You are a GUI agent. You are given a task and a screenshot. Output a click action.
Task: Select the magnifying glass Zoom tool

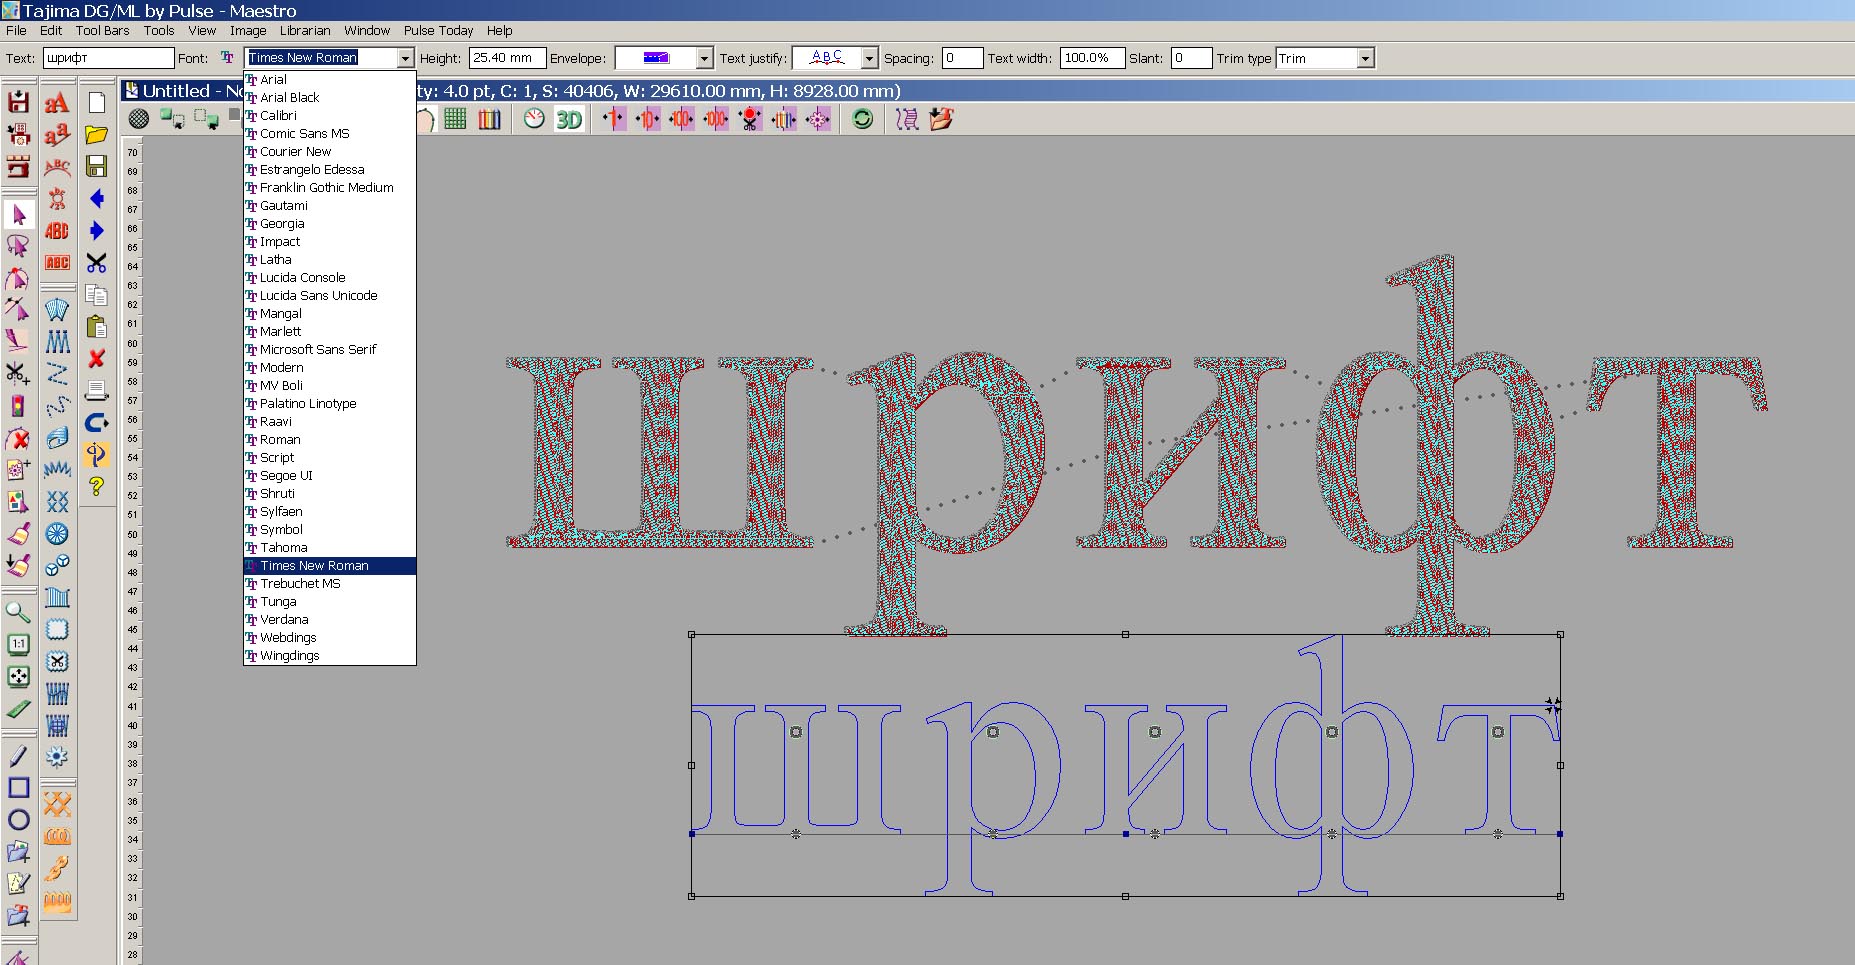18,612
